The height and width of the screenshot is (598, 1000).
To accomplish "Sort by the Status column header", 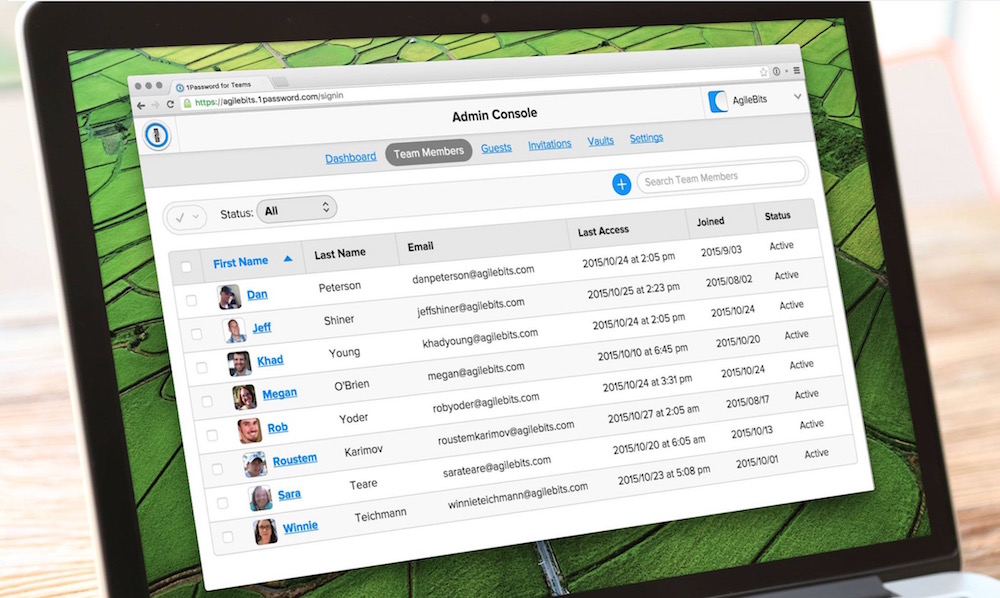I will [777, 216].
